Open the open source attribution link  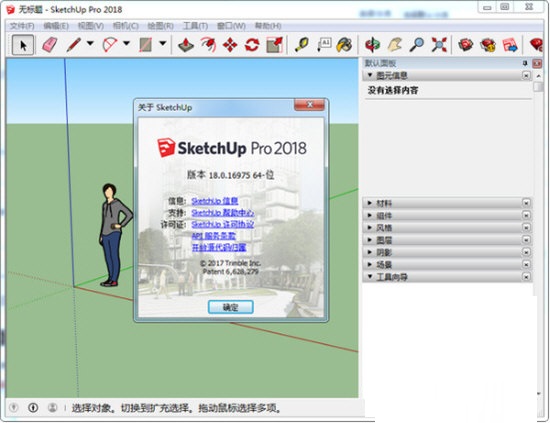(219, 248)
